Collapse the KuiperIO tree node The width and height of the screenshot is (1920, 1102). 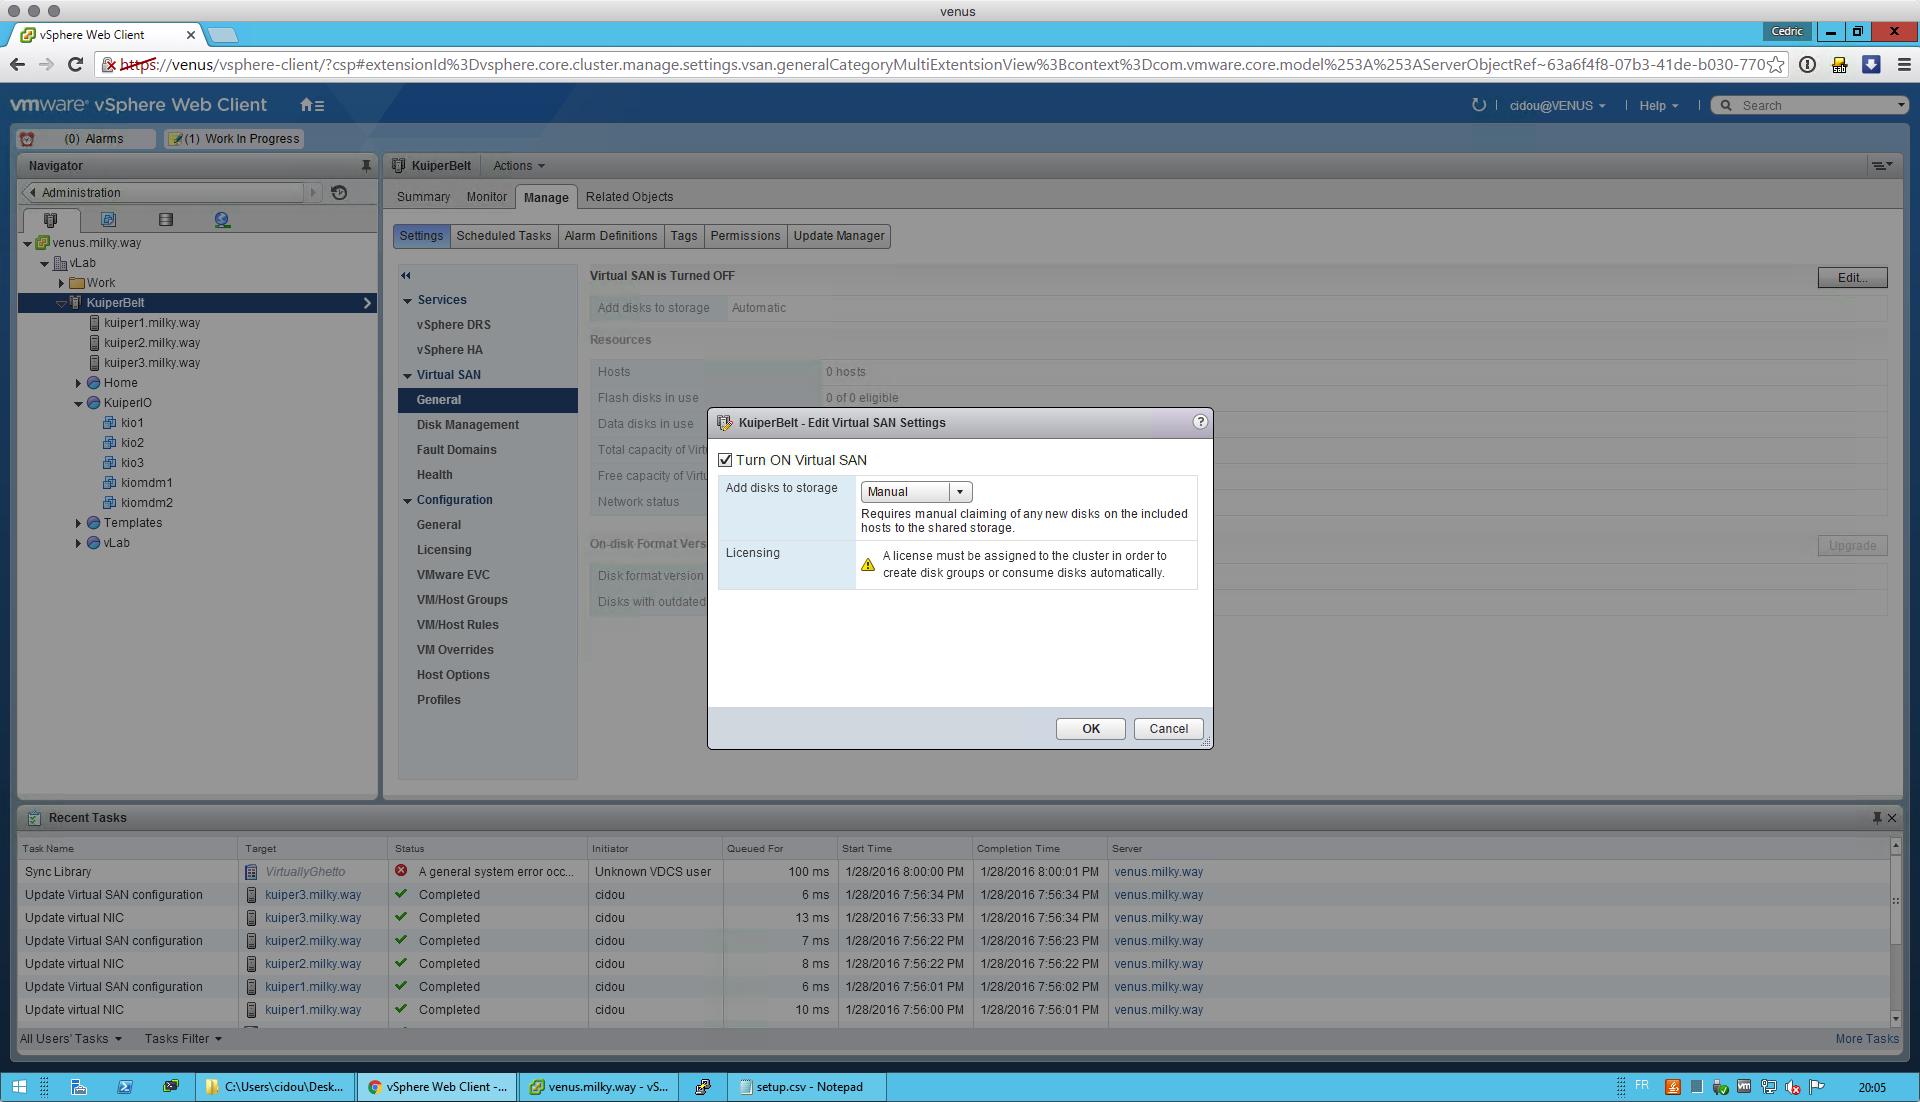click(78, 403)
